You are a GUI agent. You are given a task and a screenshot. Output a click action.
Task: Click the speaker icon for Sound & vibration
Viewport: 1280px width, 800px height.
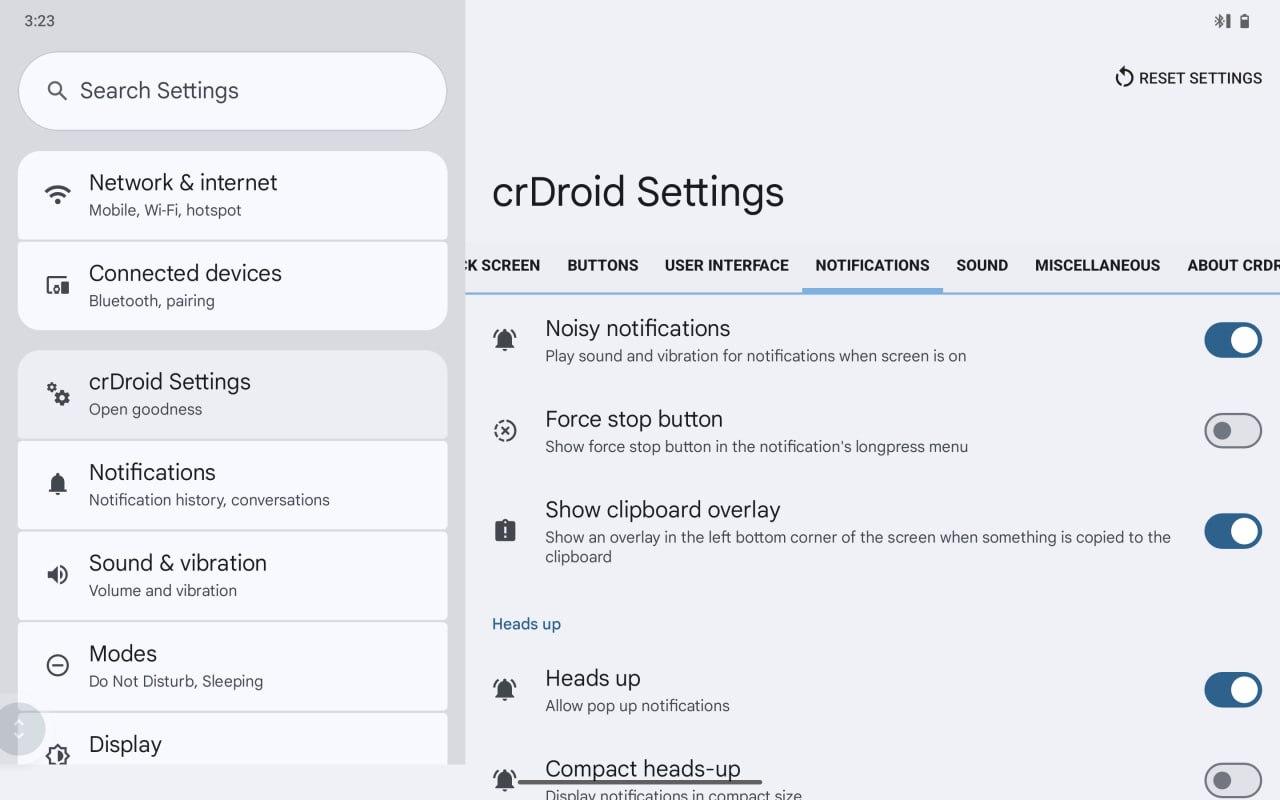point(58,575)
